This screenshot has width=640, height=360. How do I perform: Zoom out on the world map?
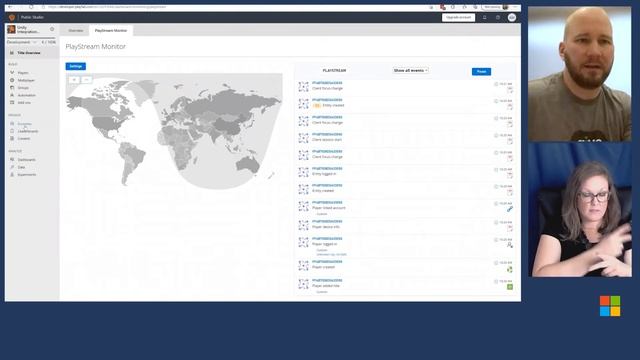click(87, 80)
